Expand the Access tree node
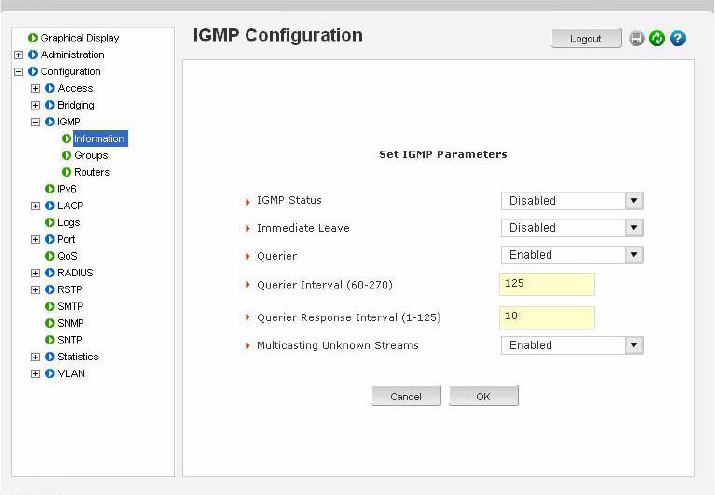 (35, 88)
